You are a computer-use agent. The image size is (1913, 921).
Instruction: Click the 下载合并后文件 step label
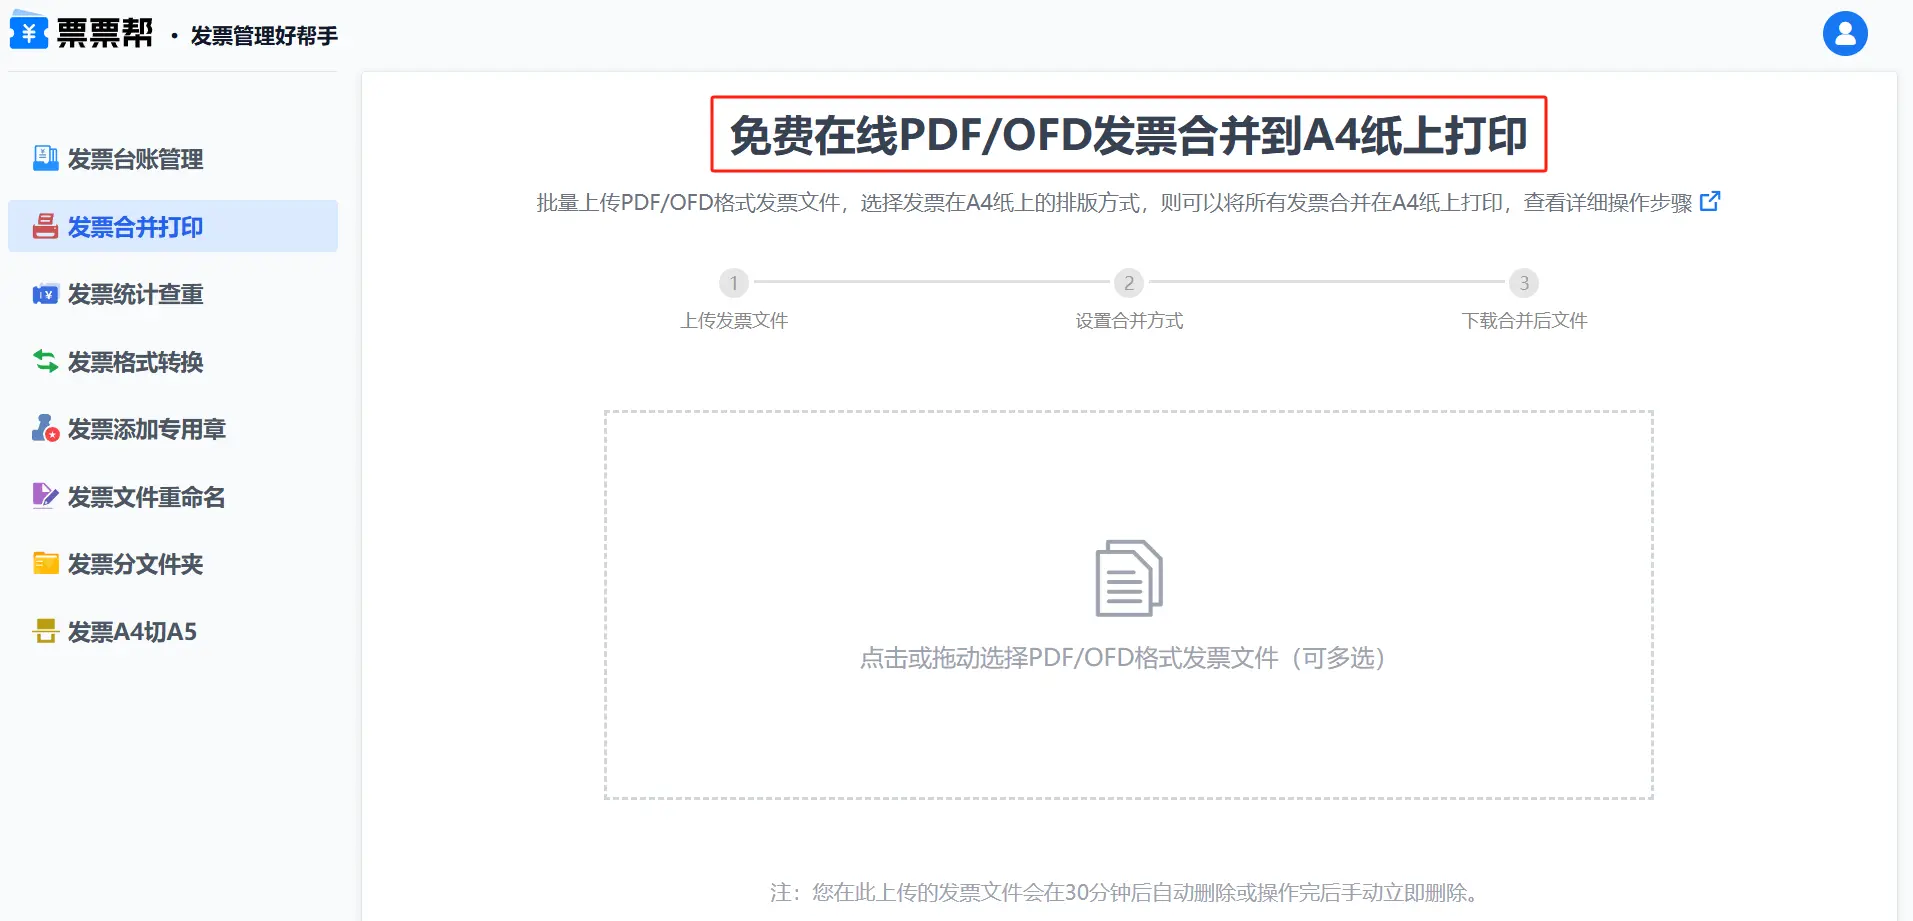(1524, 320)
